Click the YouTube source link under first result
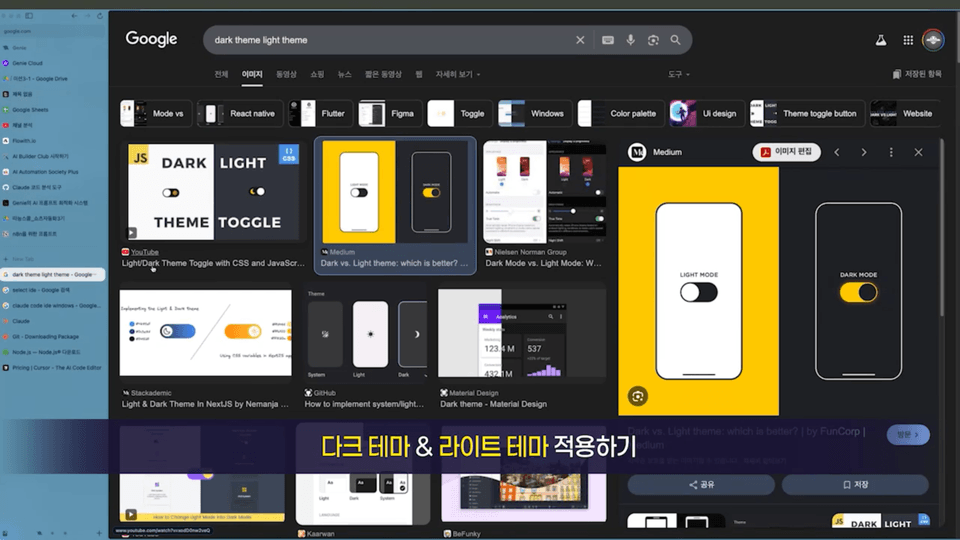The width and height of the screenshot is (960, 540). click(x=144, y=252)
